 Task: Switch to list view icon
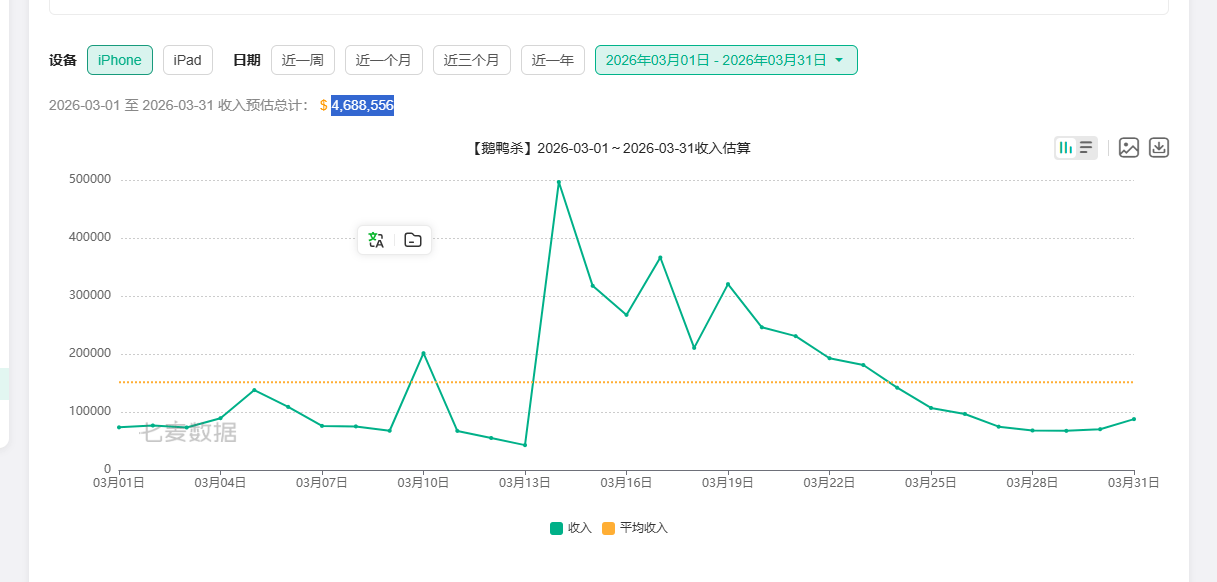[x=1086, y=148]
